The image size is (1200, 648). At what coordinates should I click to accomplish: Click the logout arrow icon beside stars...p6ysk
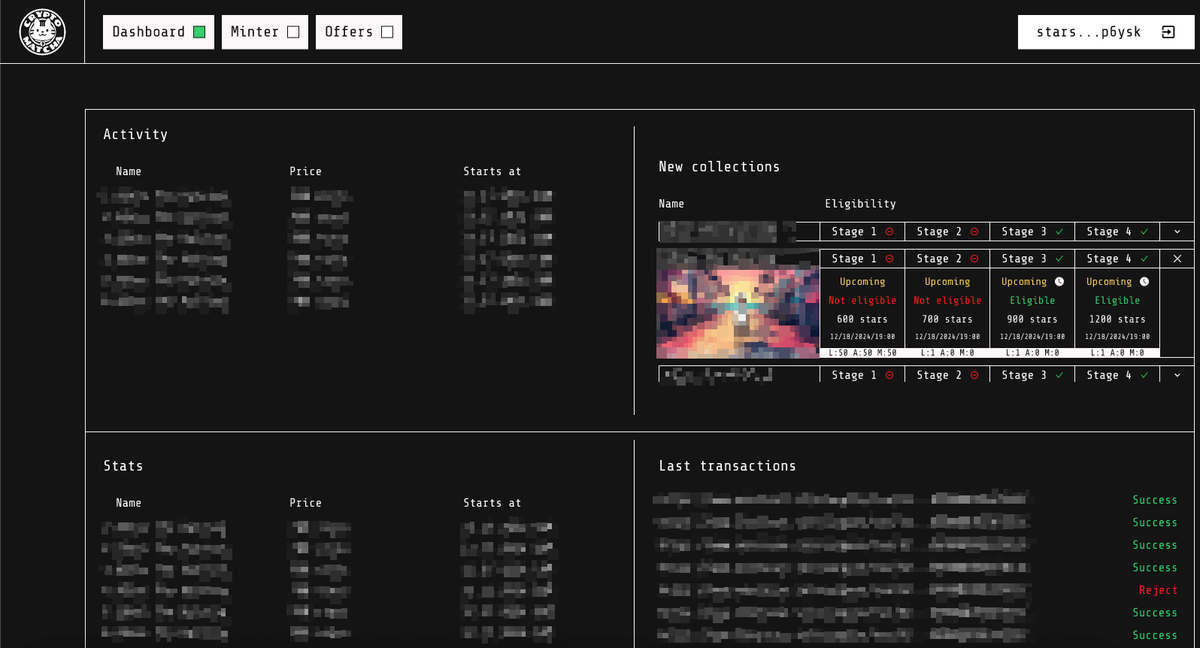1168,32
